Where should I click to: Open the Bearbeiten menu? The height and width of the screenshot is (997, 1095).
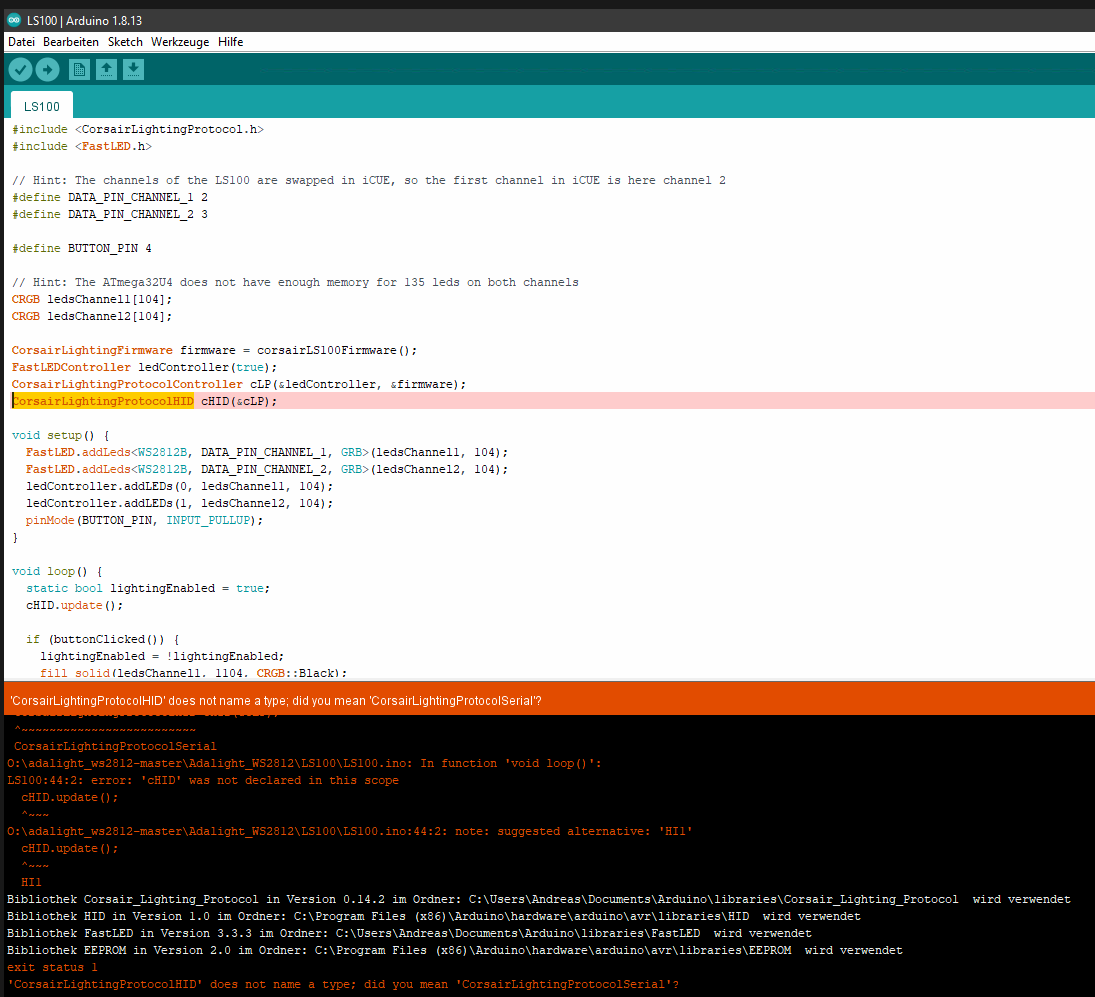coord(70,41)
